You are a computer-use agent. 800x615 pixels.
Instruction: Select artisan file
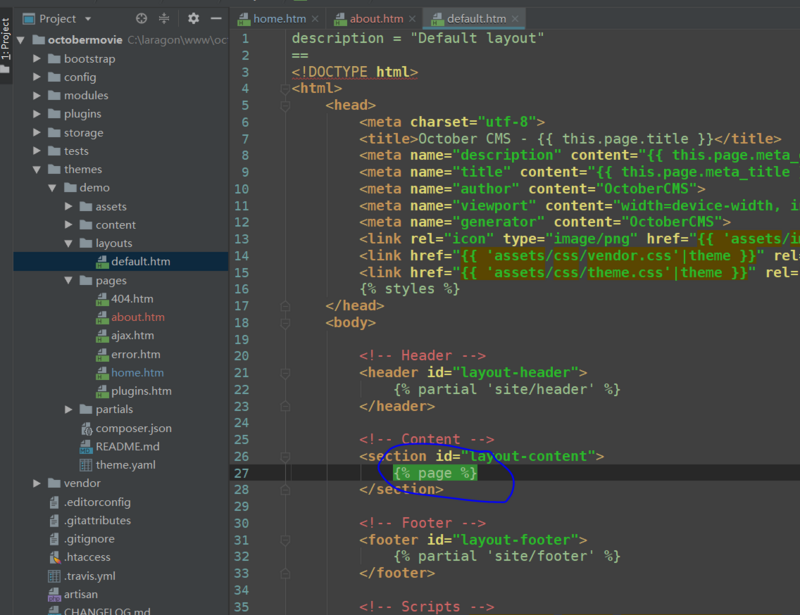pos(81,595)
